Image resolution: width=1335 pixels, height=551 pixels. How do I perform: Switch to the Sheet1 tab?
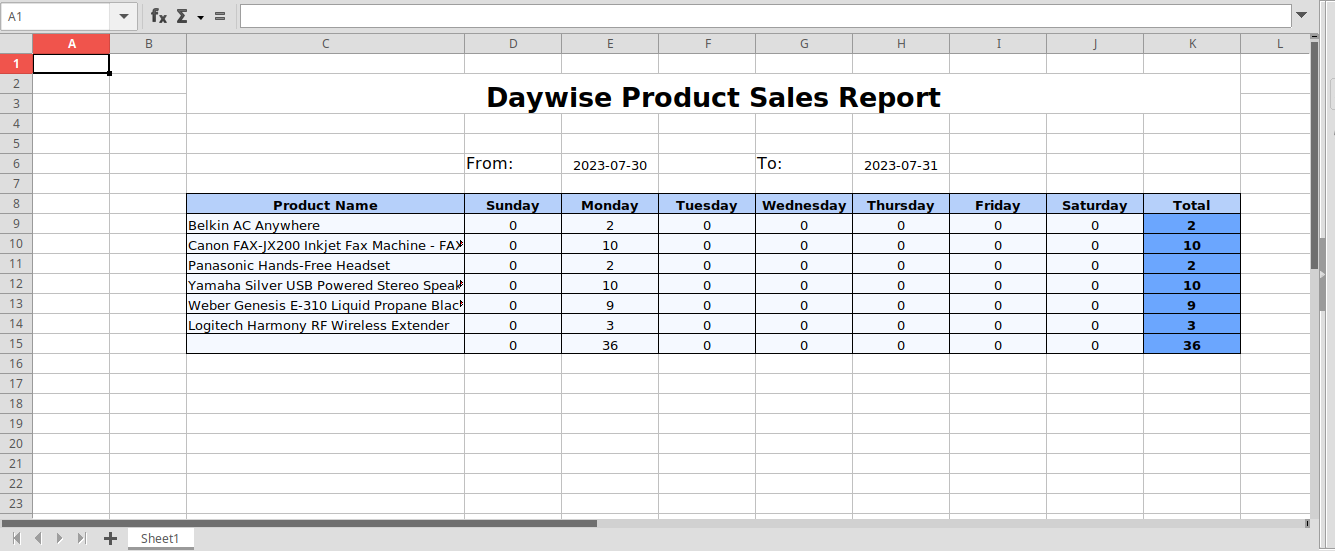point(160,538)
